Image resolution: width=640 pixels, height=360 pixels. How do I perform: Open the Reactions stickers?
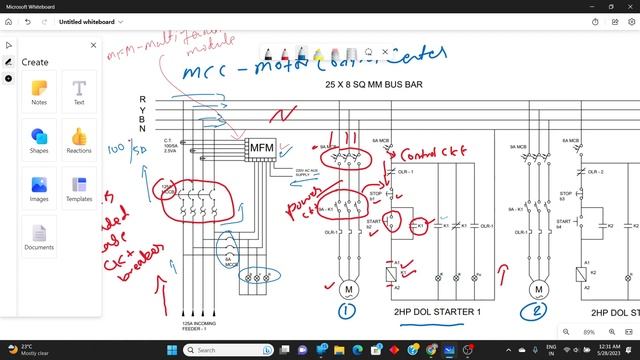tap(79, 140)
